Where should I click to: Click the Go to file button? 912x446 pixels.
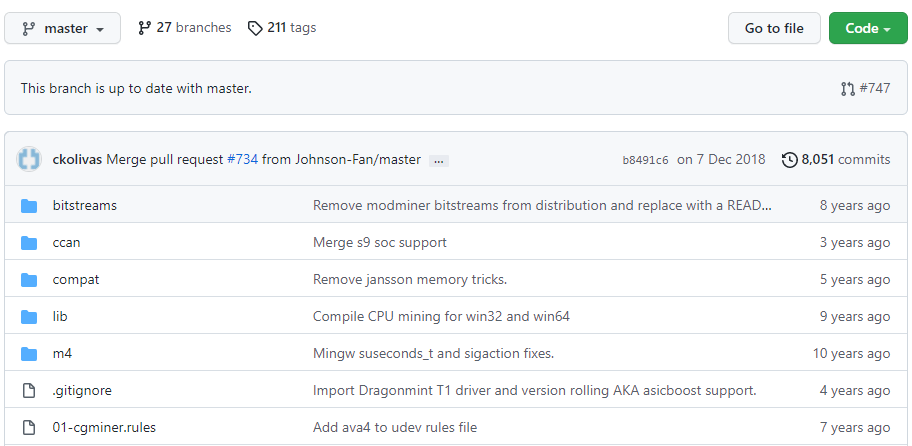point(773,28)
